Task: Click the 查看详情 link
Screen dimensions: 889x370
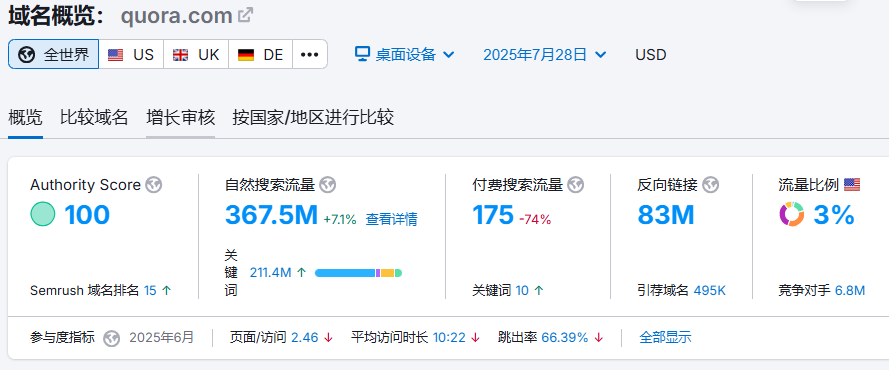Action: click(391, 219)
